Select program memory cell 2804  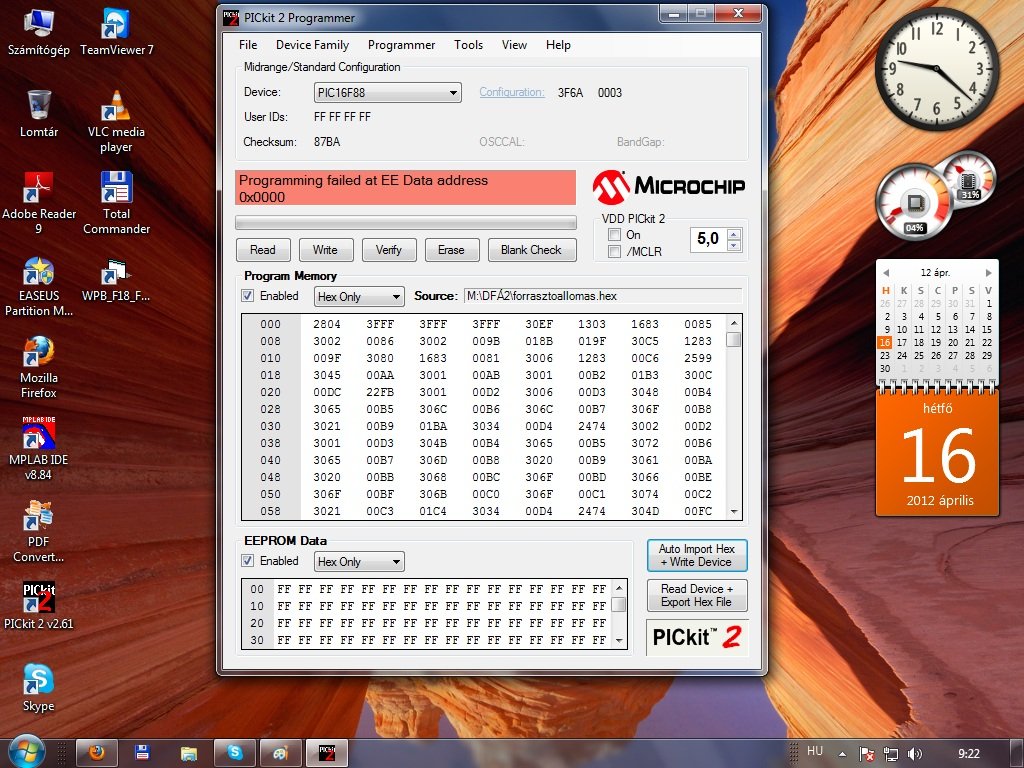click(327, 324)
